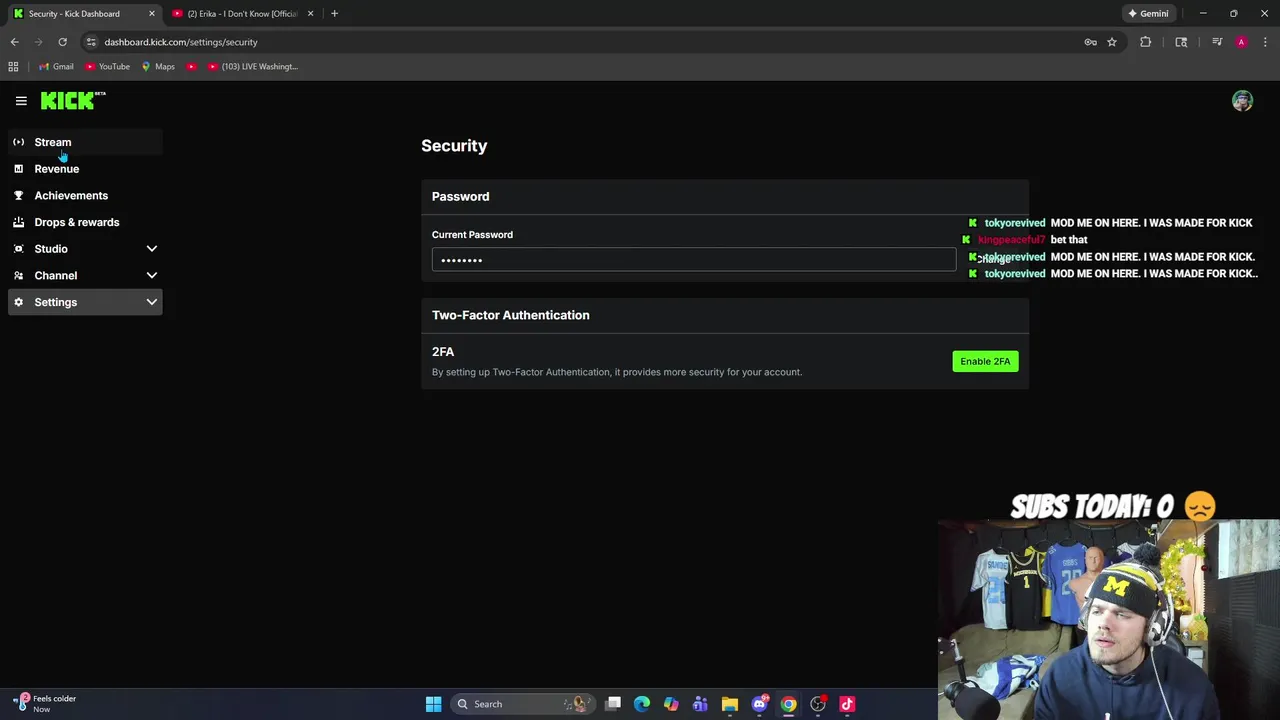1280x720 pixels.
Task: Open the Chrome profile A avatar
Action: coord(1241,42)
